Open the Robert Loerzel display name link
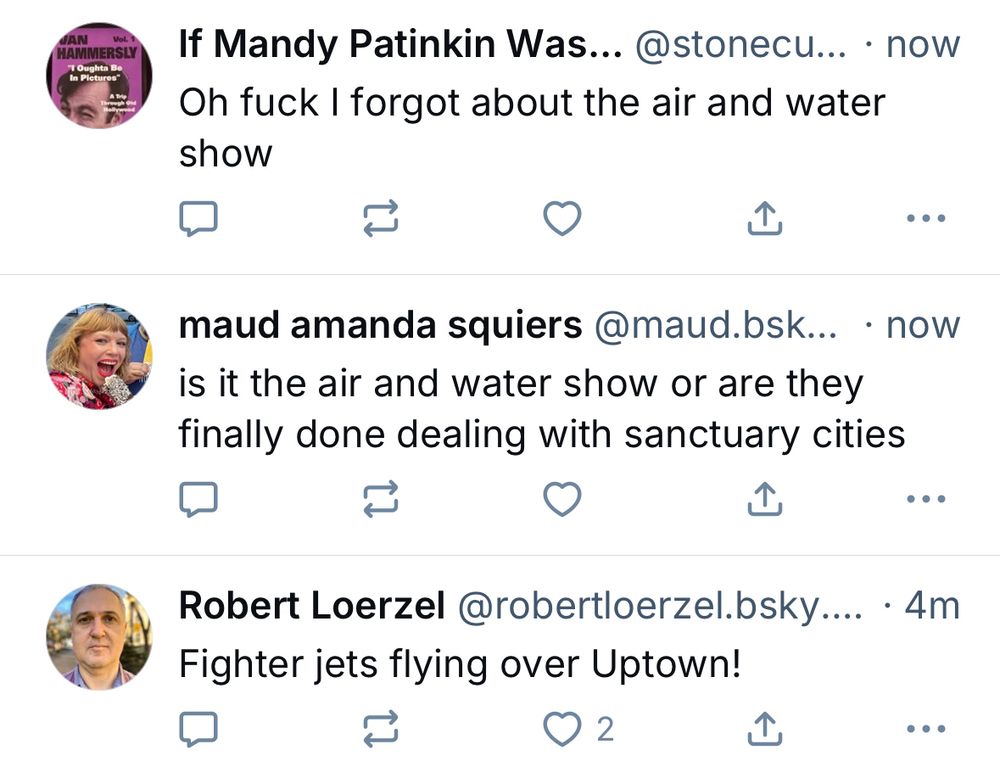 311,606
